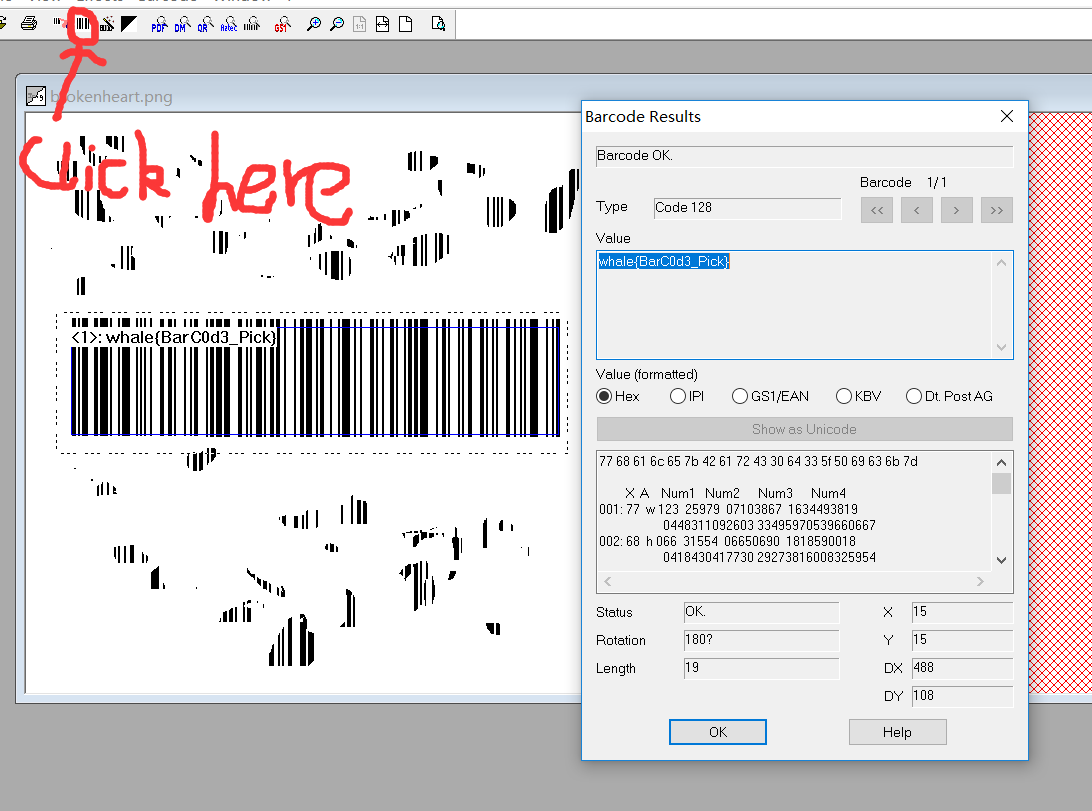Click the 'Barcode OK.' message text
The image size is (1092, 811).
point(634,155)
